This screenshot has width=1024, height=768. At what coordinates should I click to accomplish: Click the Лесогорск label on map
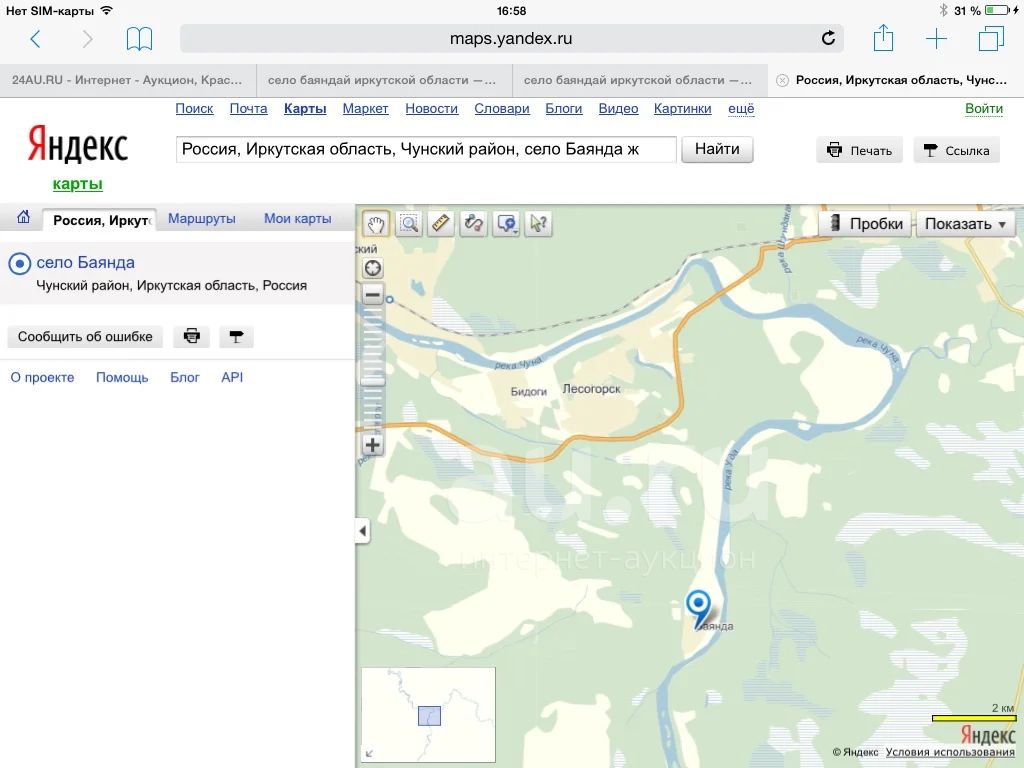[591, 389]
